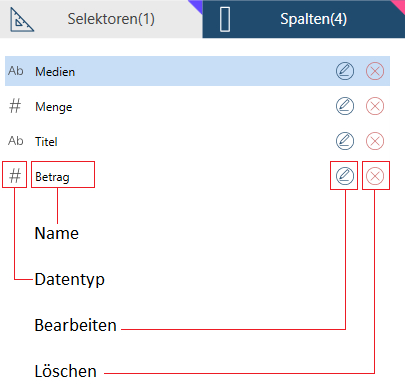The image size is (405, 382).
Task: Click the # data type icon for Menge
Action: [x=15, y=106]
